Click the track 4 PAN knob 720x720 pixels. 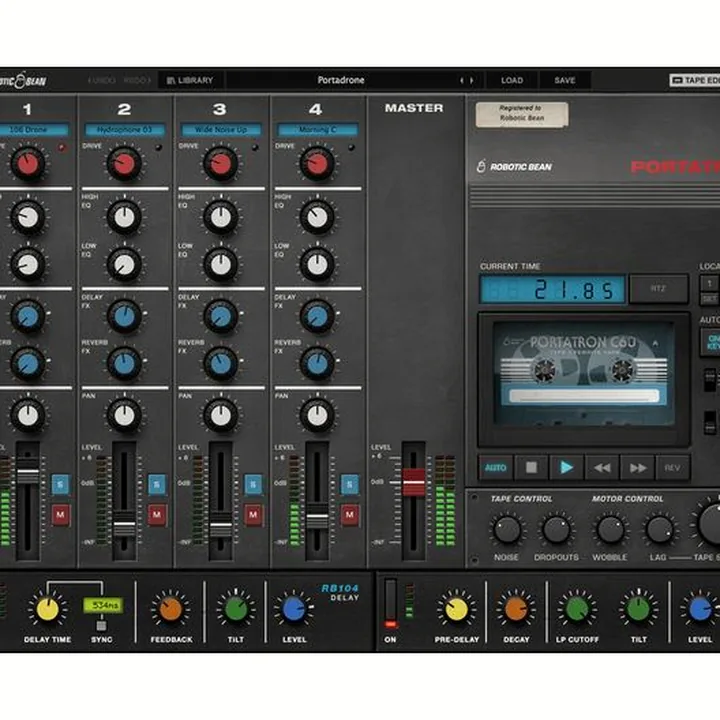(317, 416)
